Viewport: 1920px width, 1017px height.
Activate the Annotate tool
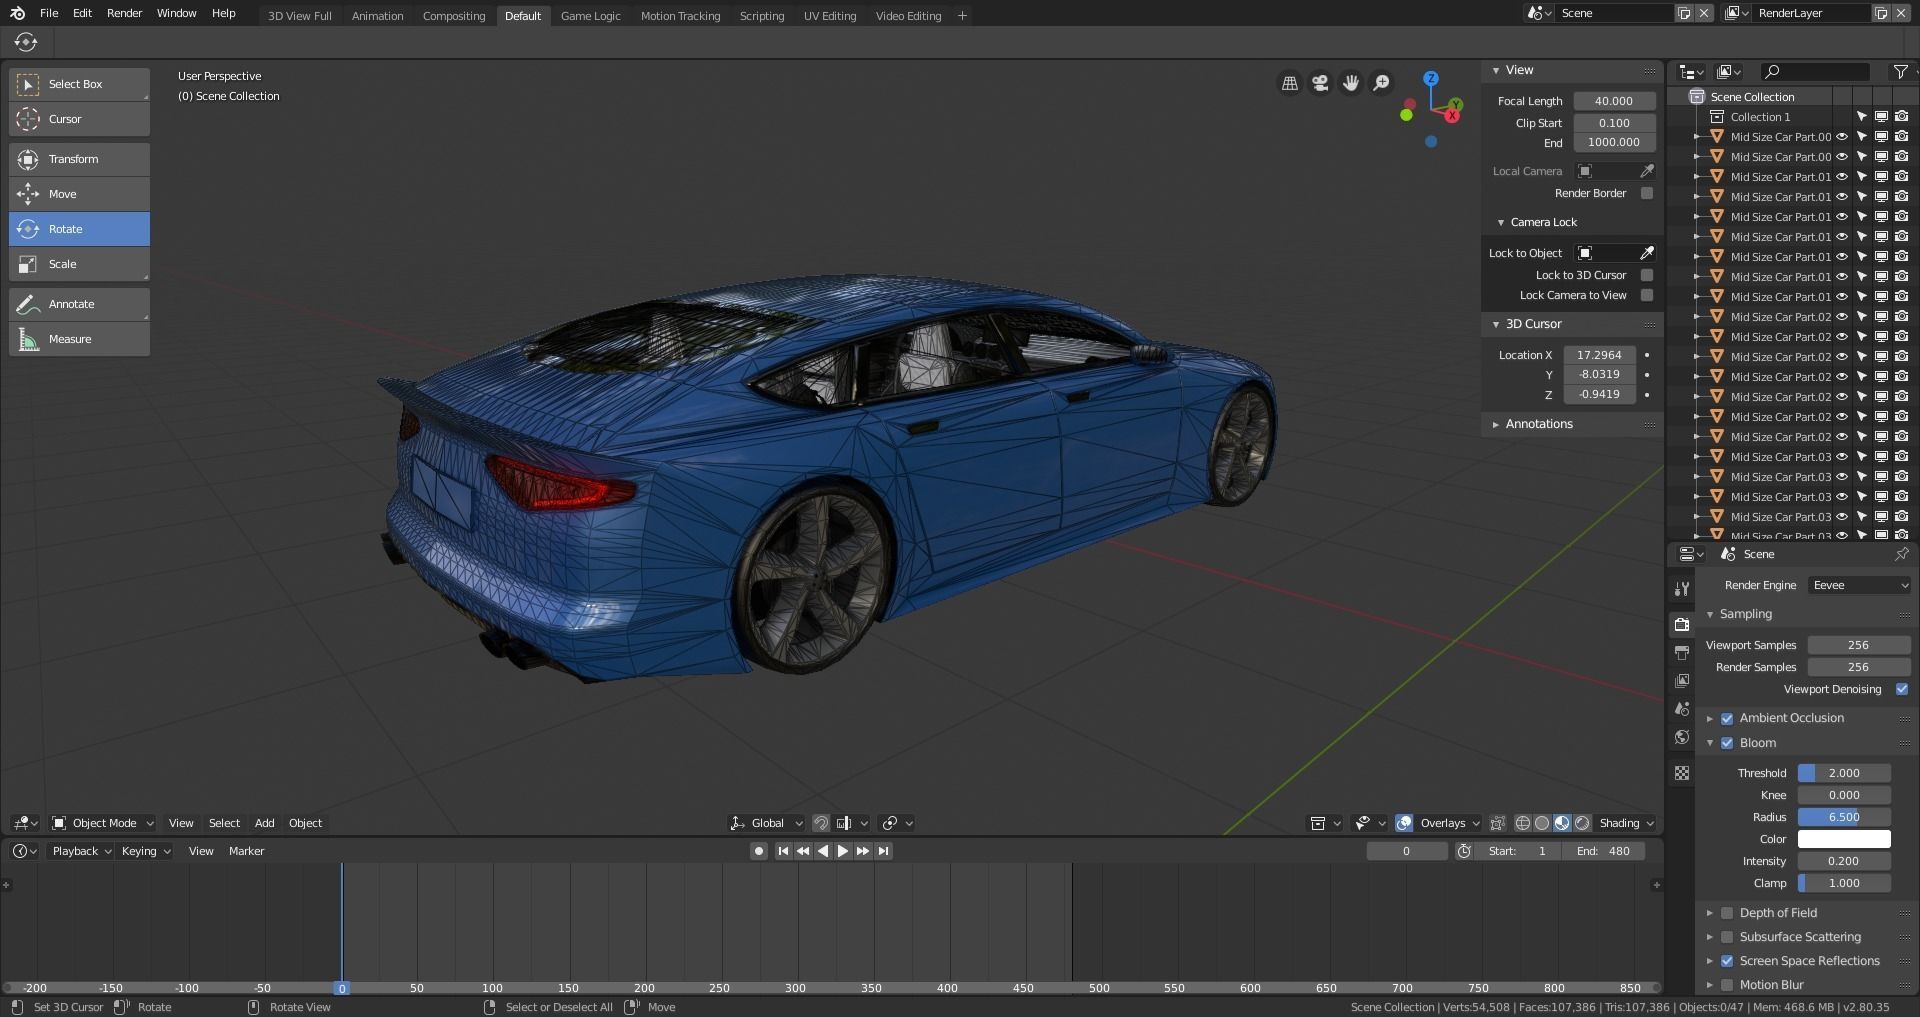pos(79,304)
